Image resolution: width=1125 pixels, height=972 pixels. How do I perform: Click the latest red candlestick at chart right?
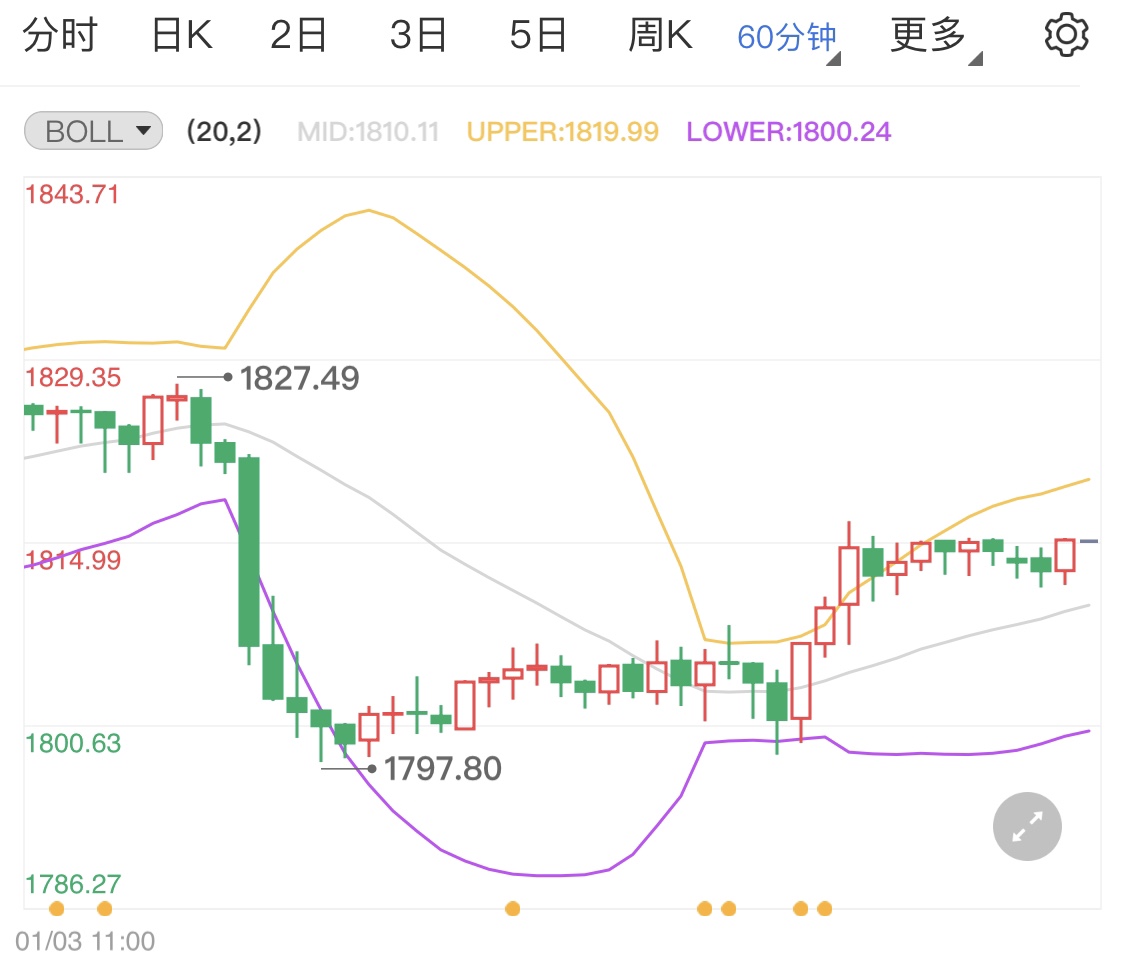coord(1065,555)
